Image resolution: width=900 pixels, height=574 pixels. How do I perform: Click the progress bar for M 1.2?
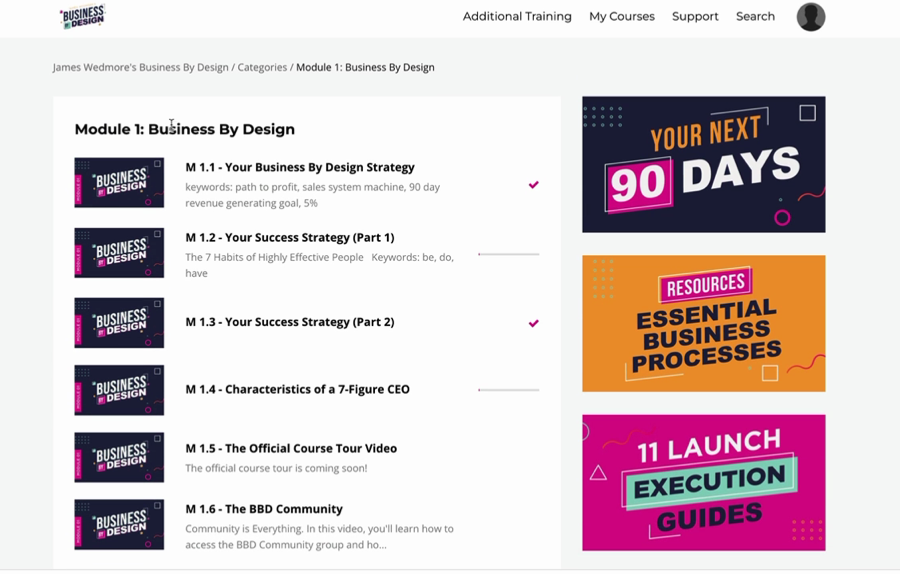[509, 254]
